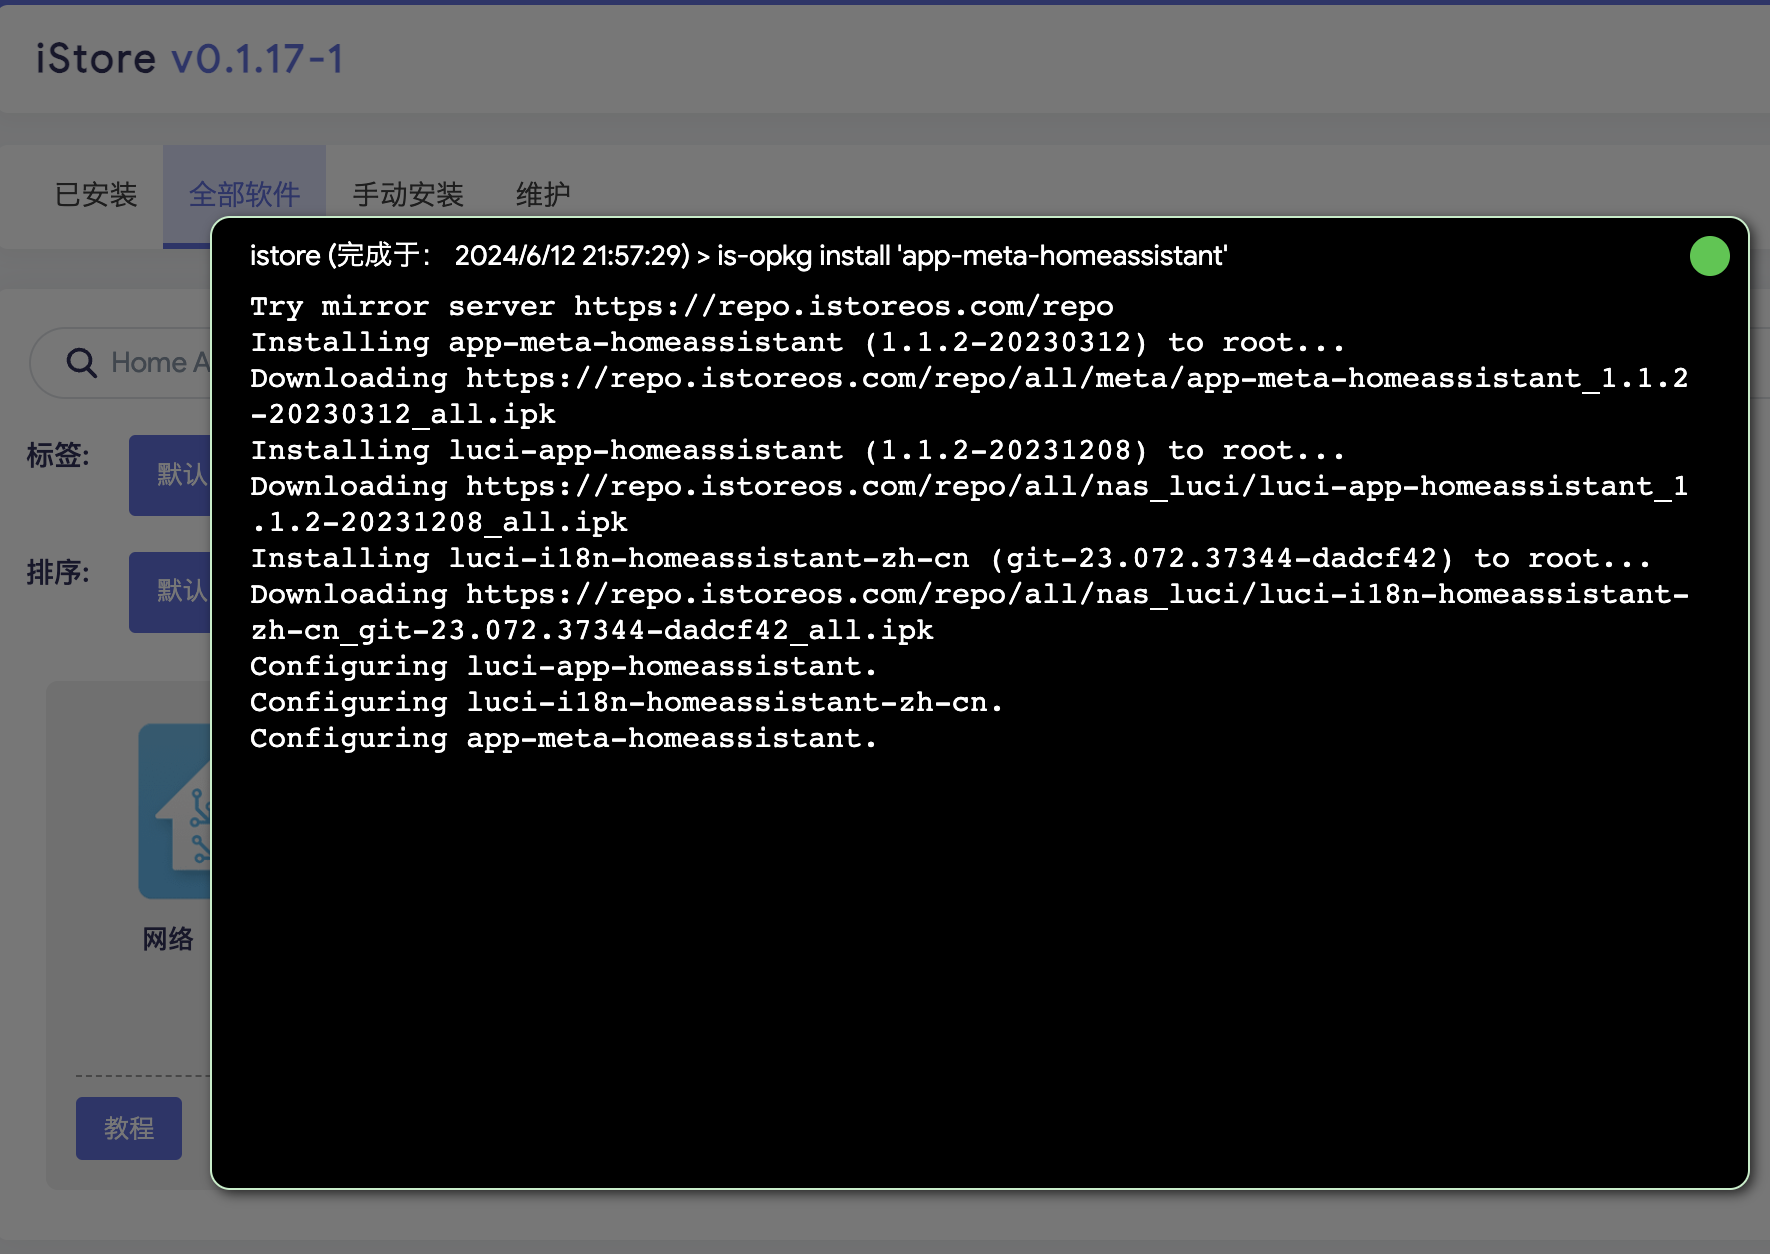Click the green status circle in the terminal dialog
1770x1254 pixels.
click(1709, 256)
